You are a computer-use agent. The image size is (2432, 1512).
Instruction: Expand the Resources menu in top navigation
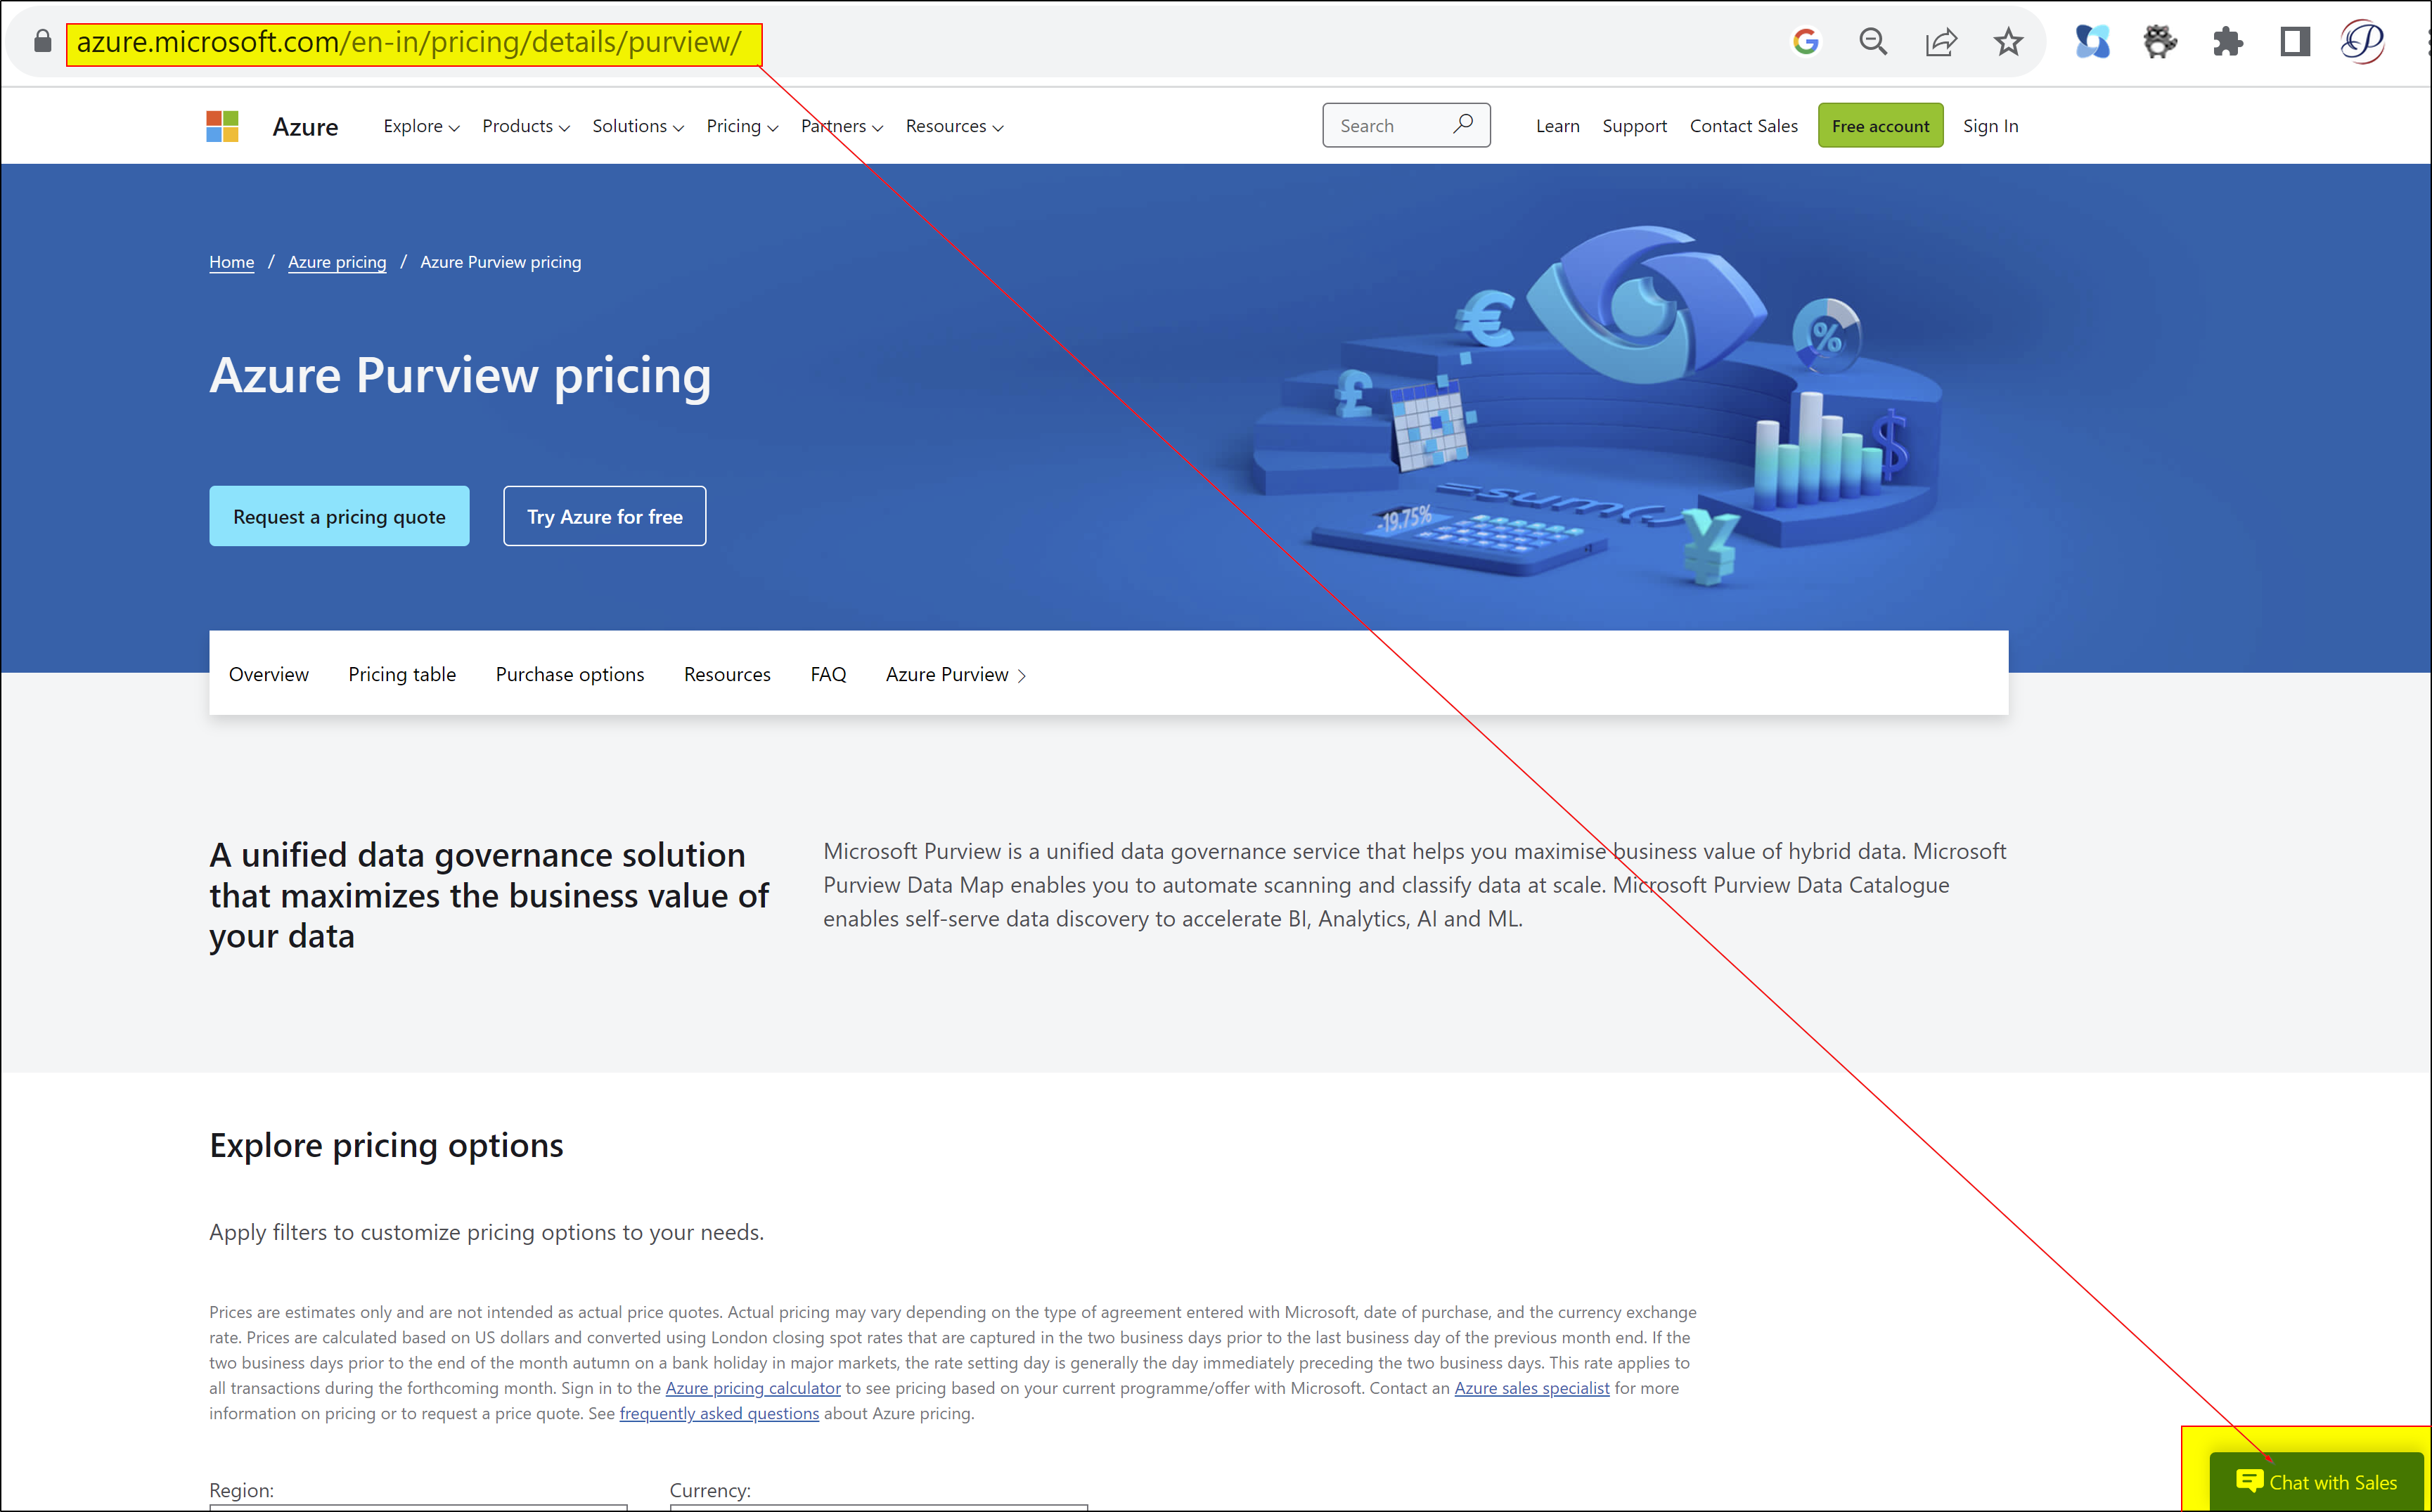[954, 126]
